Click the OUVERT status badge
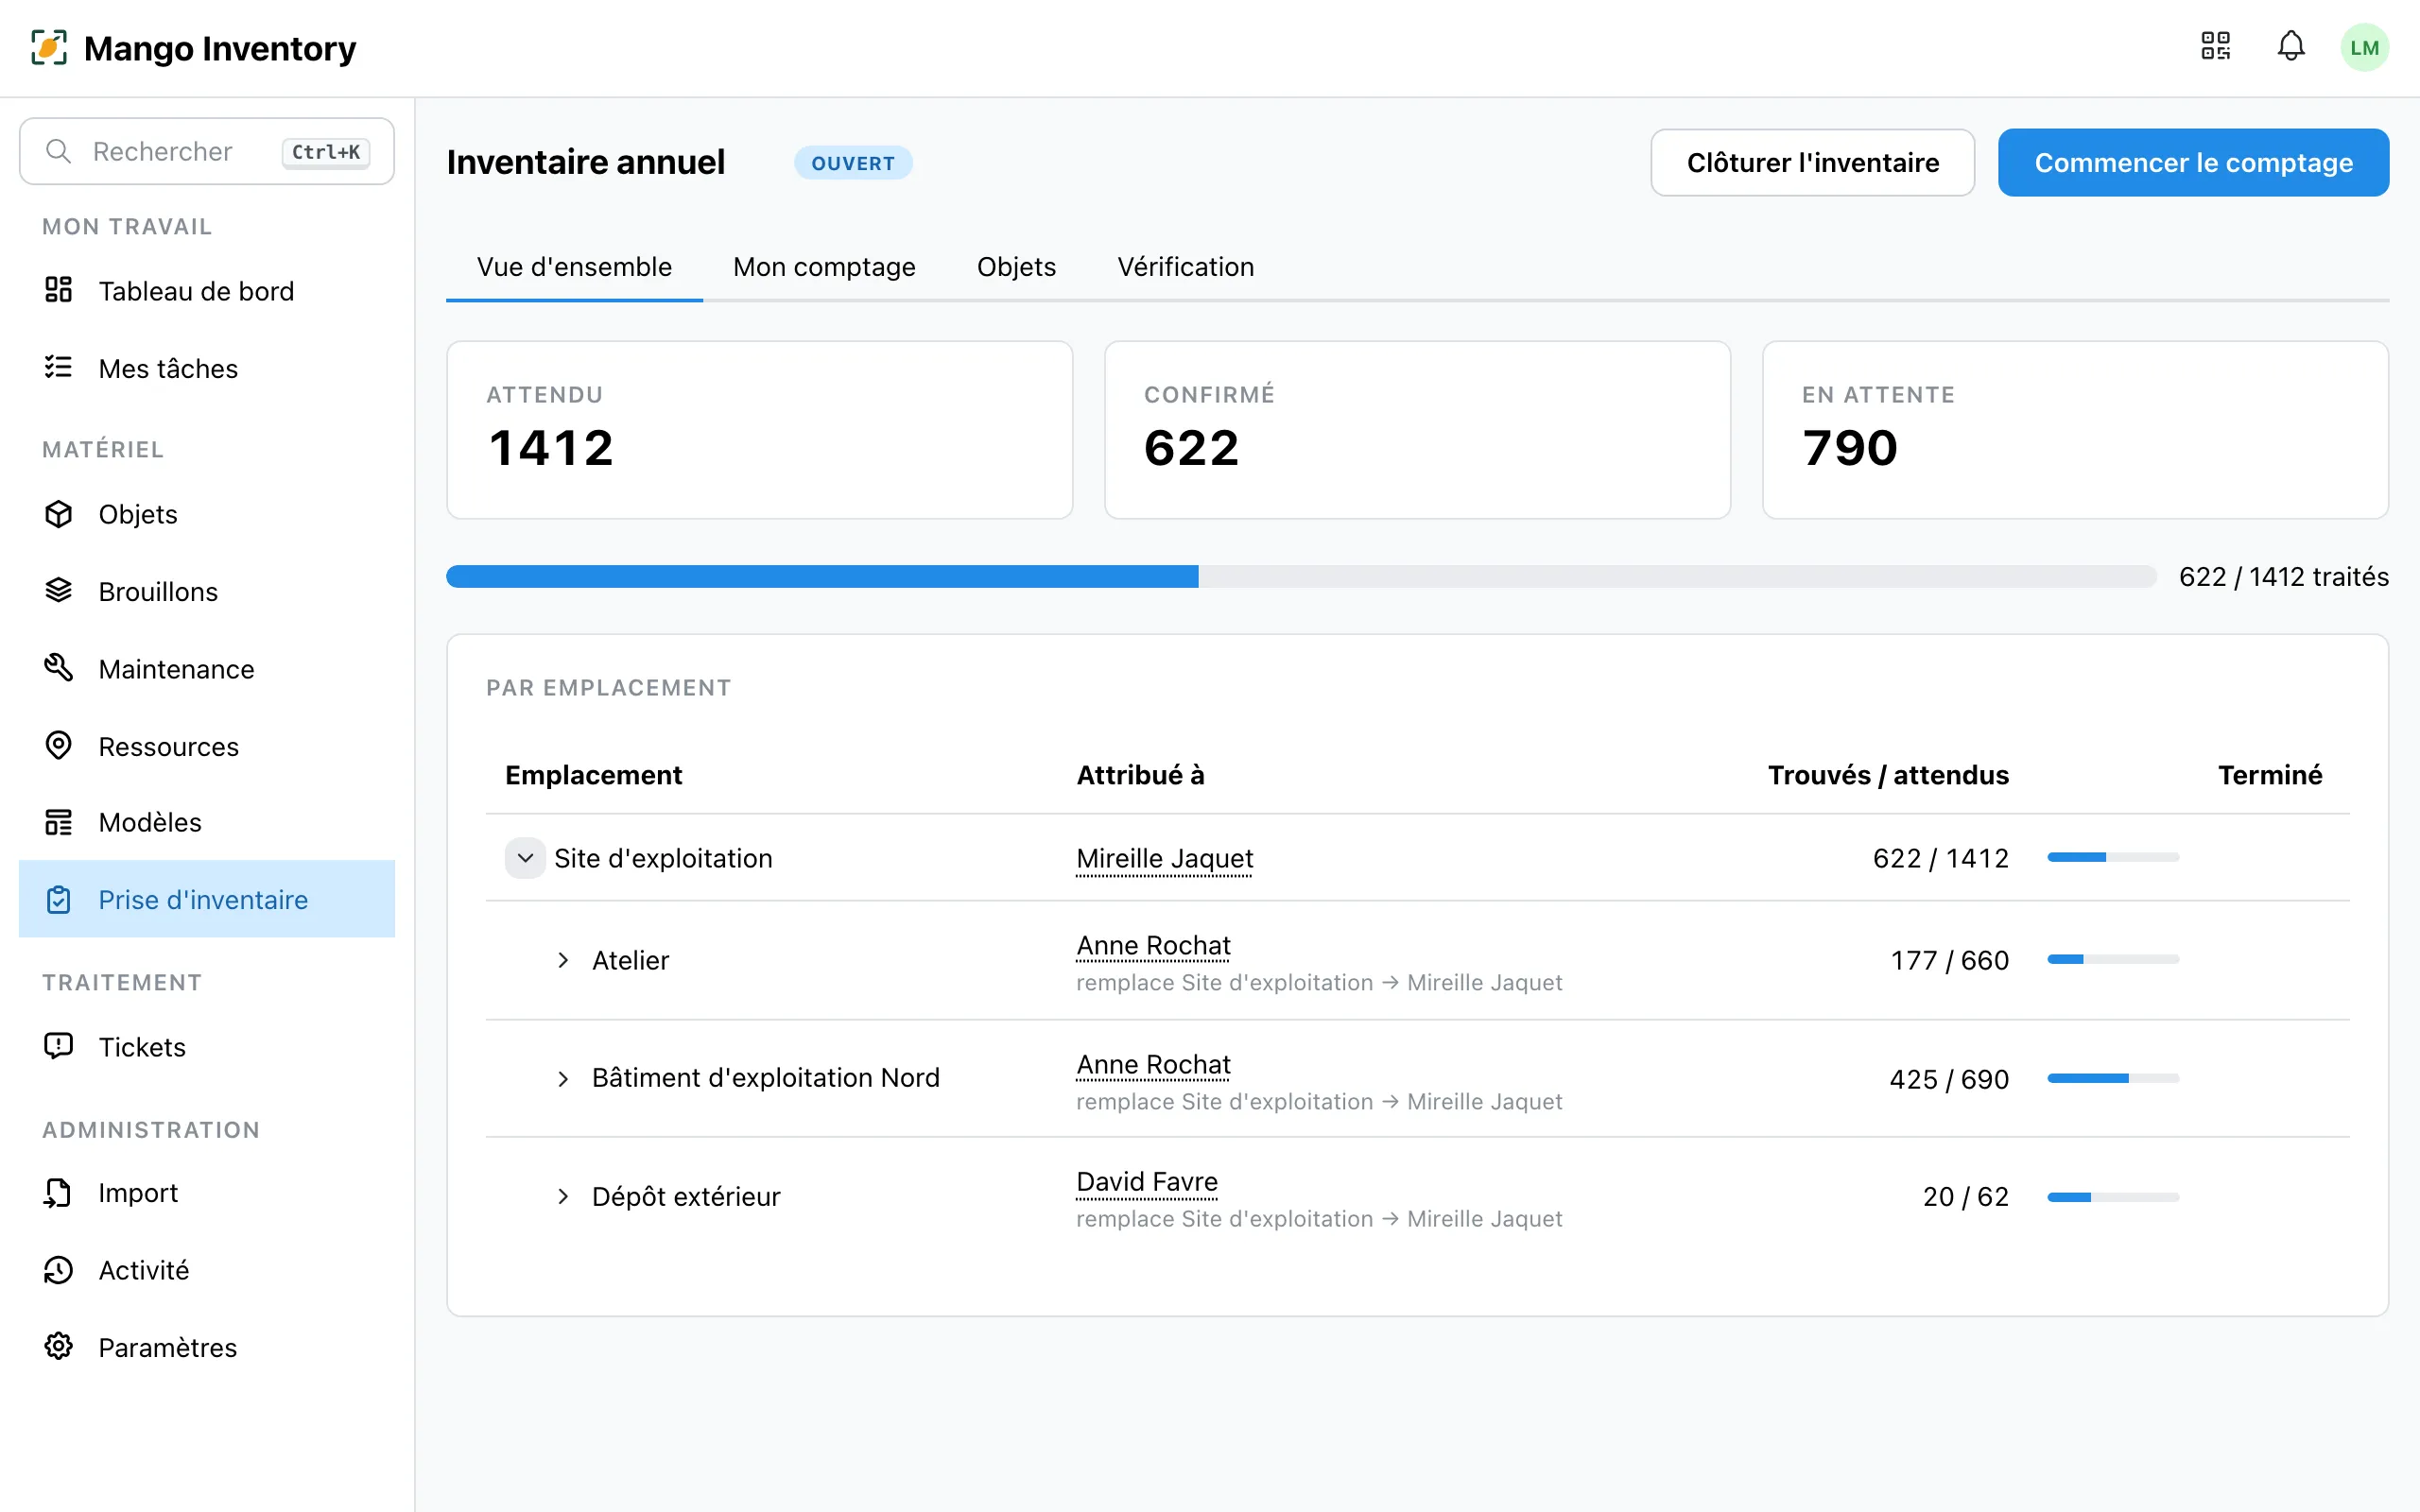This screenshot has height=1512, width=2420. [x=853, y=163]
